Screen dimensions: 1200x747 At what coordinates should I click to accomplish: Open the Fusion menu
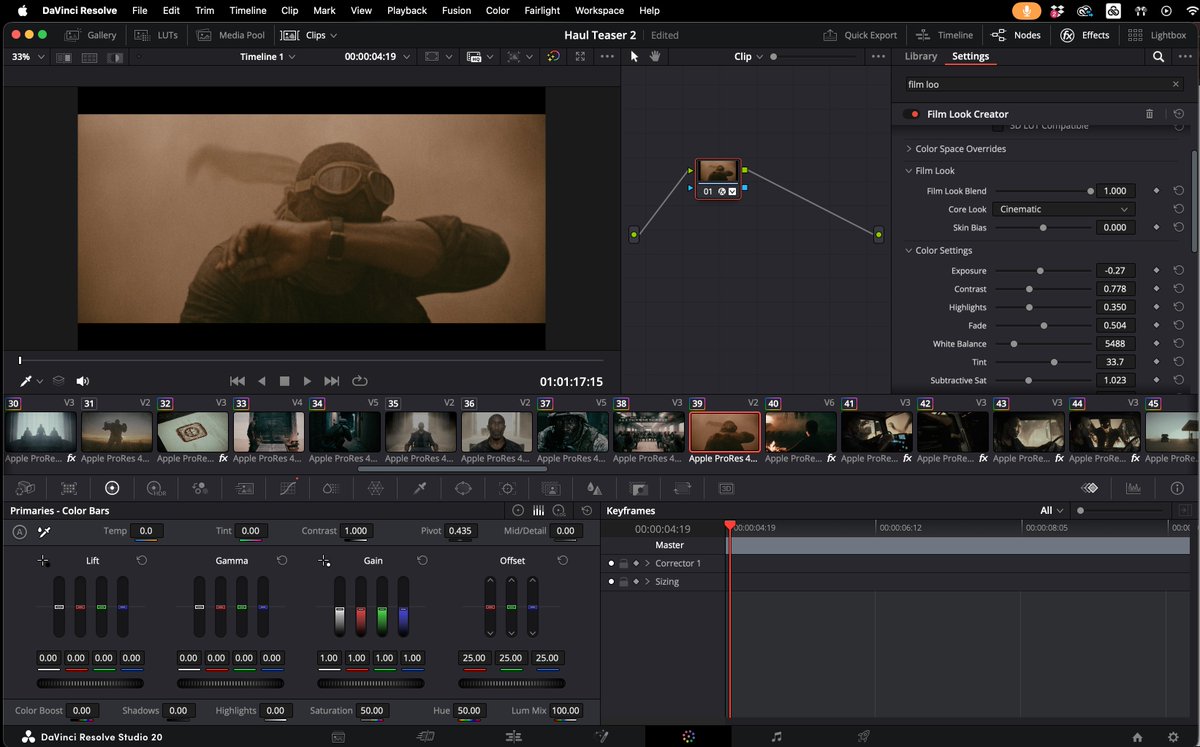[456, 10]
